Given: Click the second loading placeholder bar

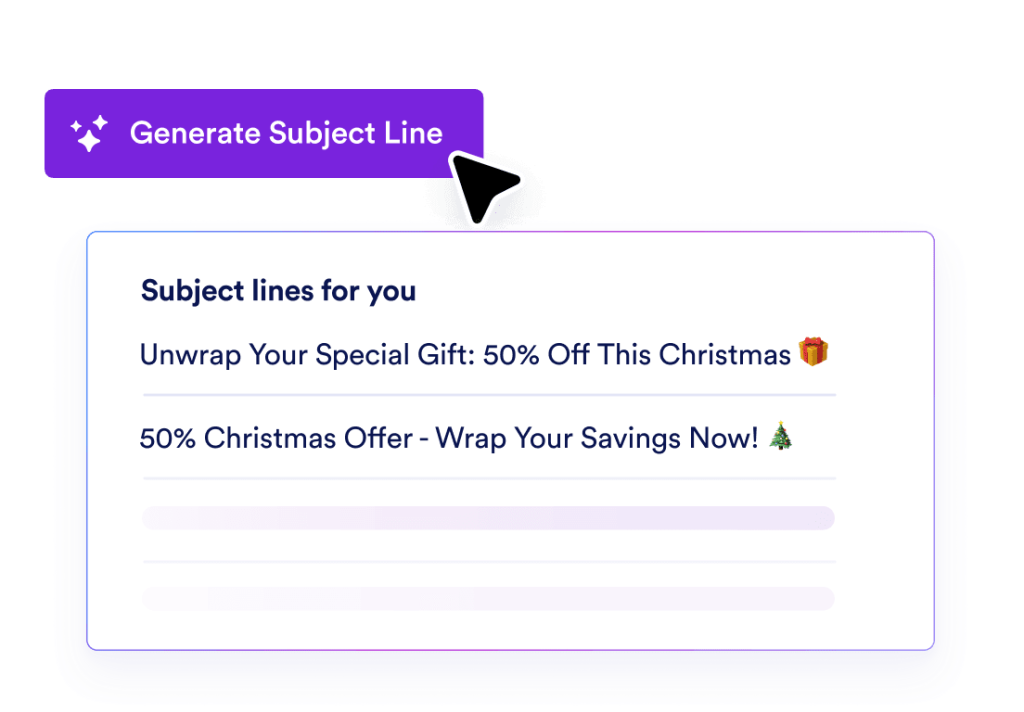Looking at the screenshot, I should (x=488, y=598).
